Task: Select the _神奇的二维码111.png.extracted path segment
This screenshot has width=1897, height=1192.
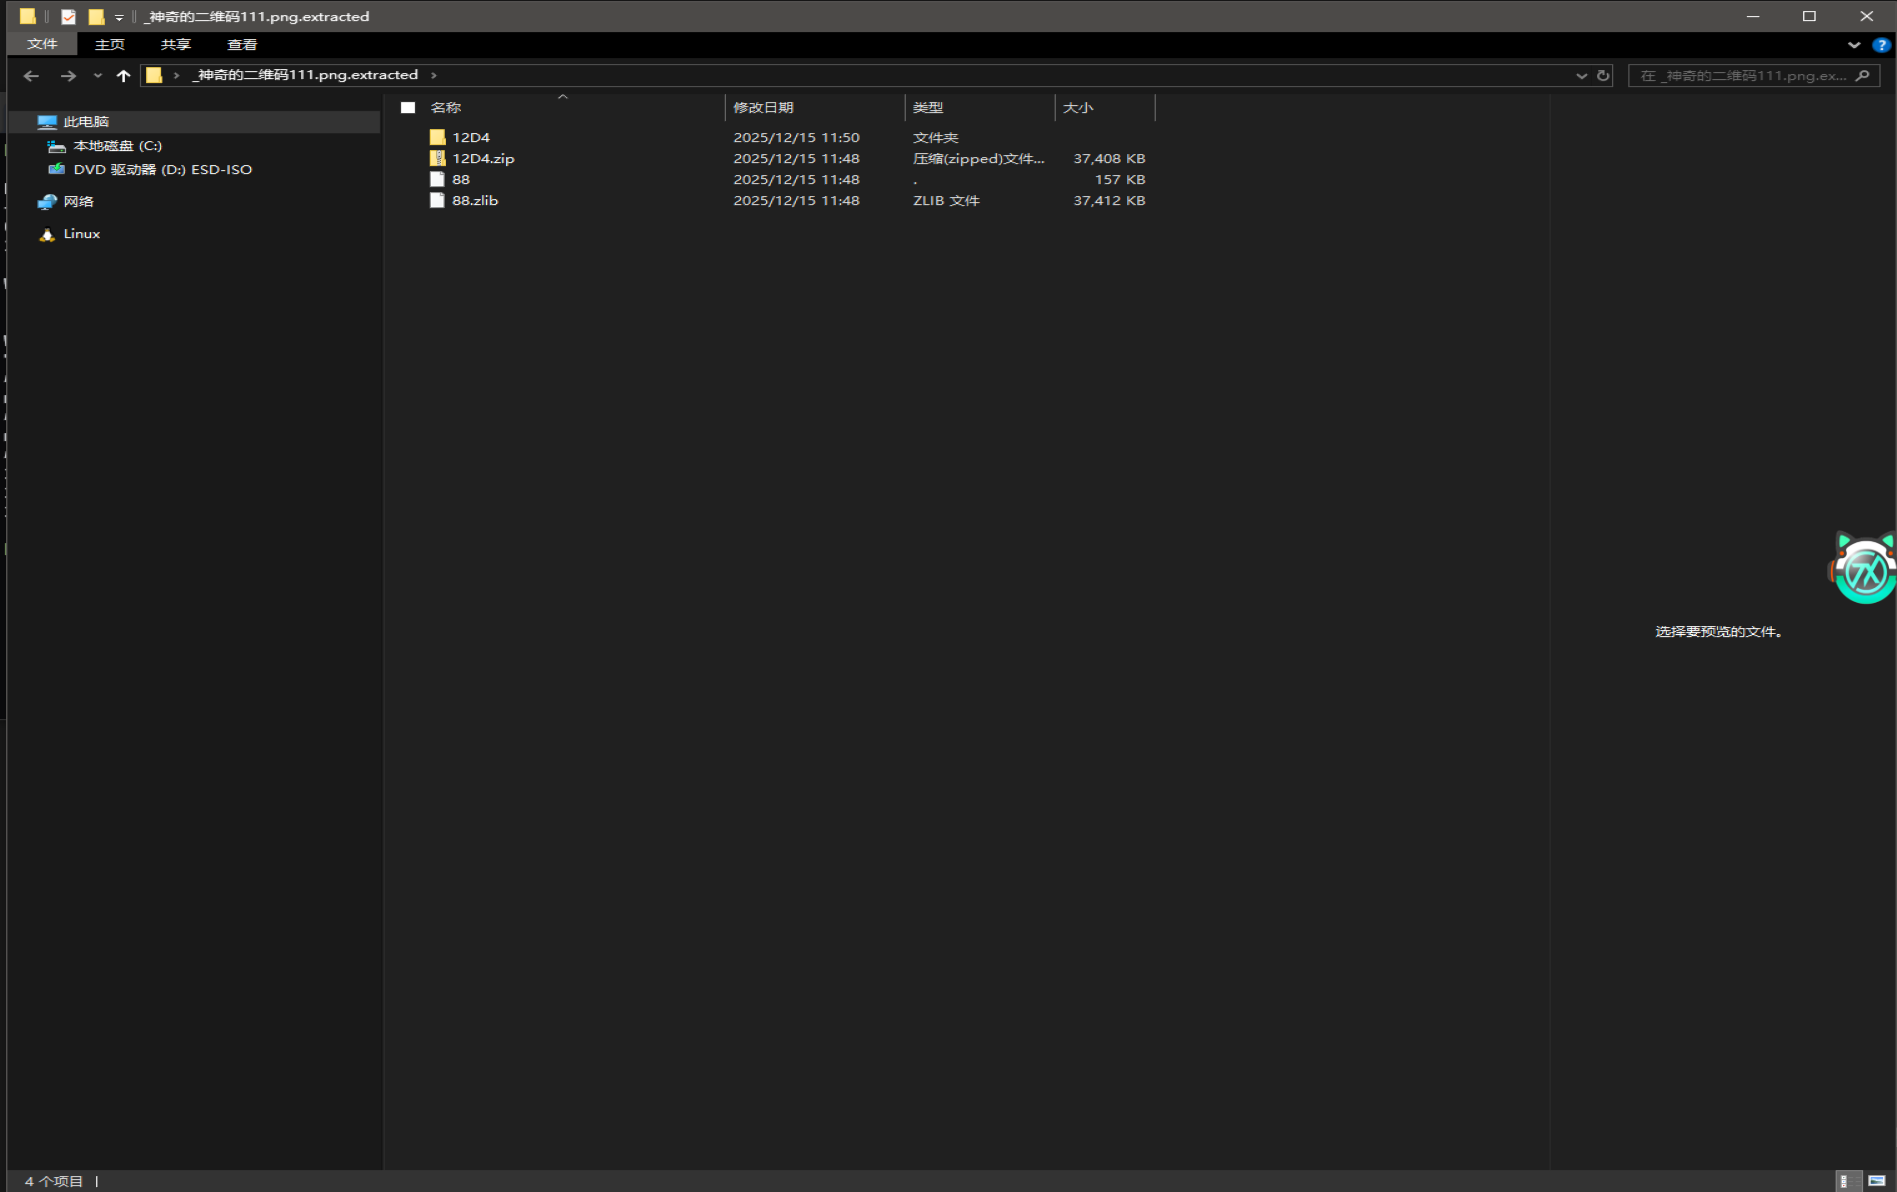Action: point(305,75)
